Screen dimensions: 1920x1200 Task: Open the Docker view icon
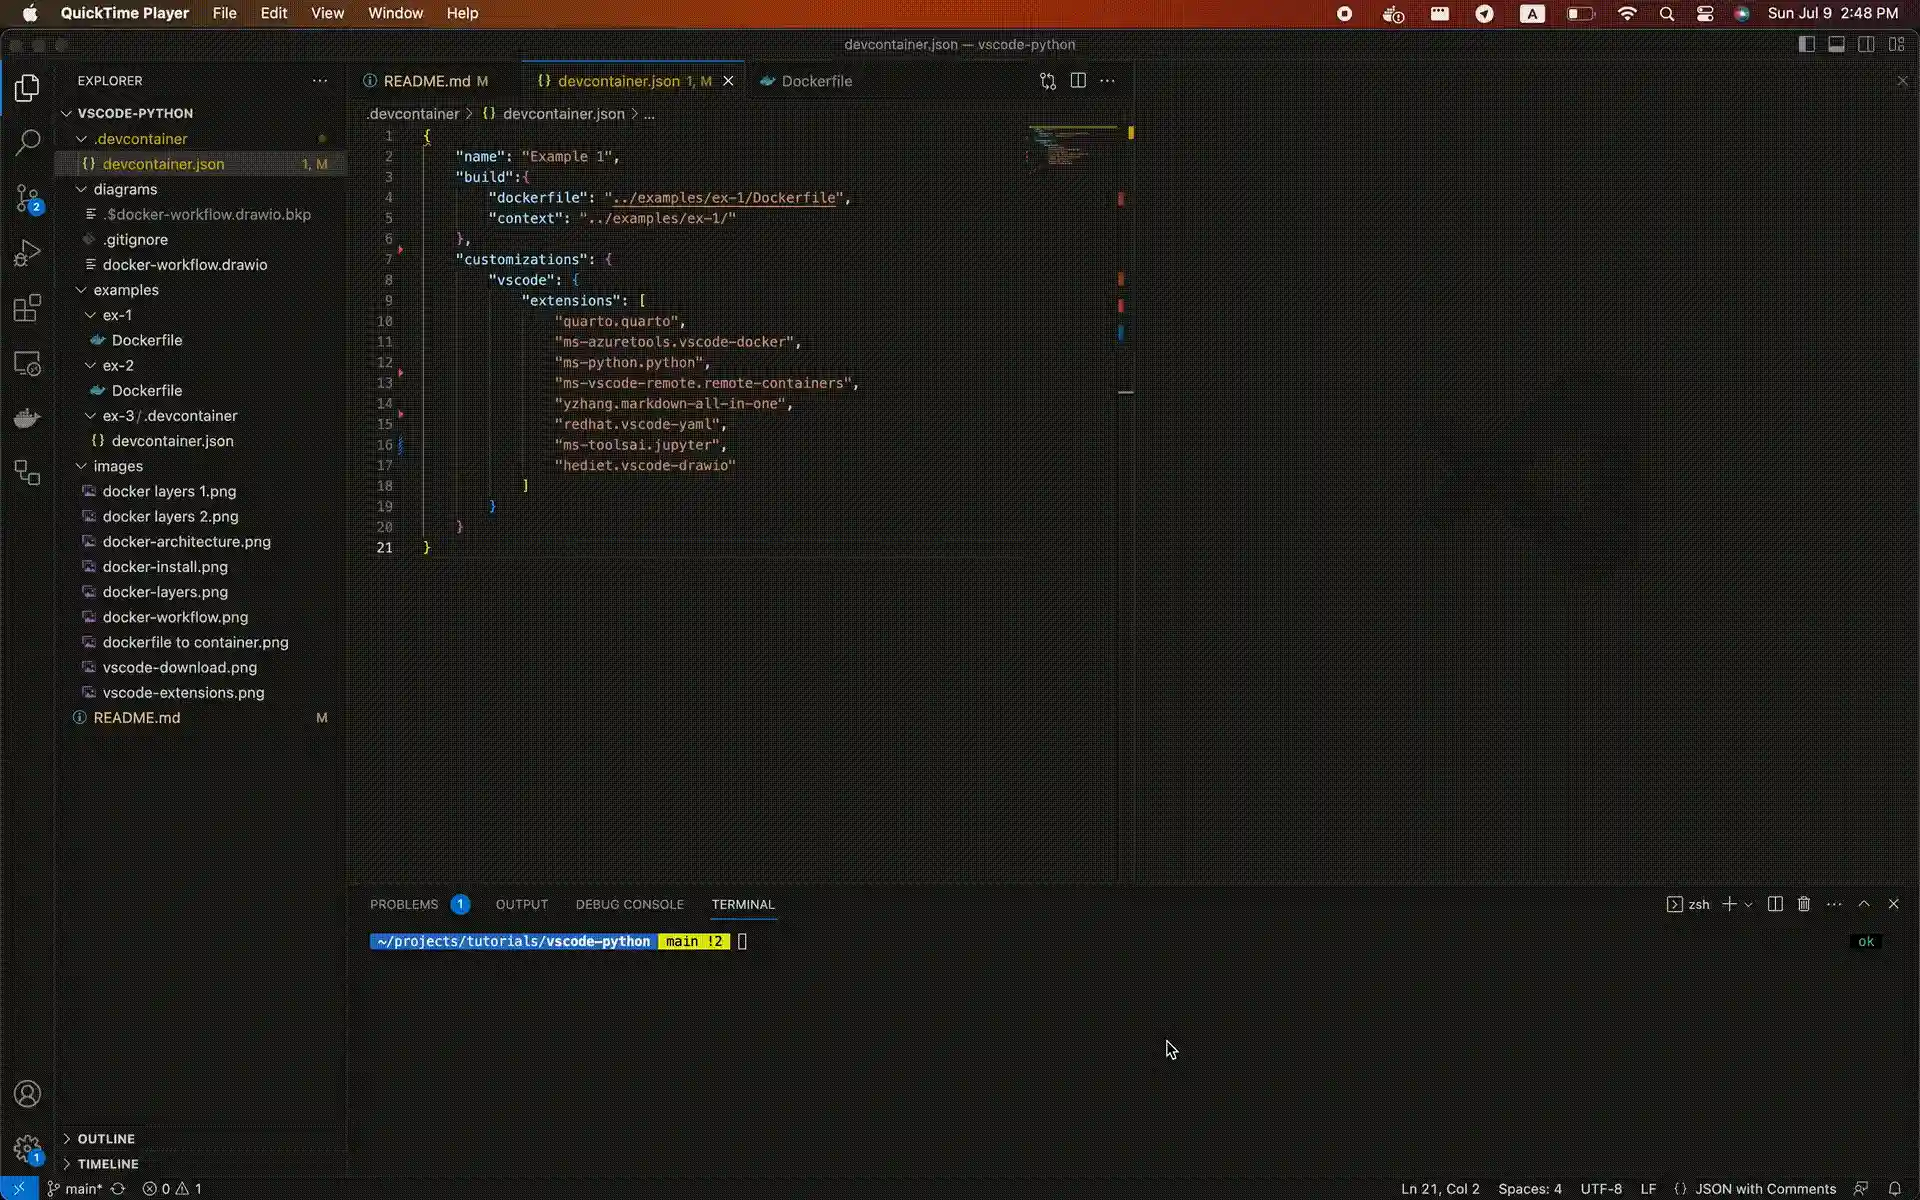point(27,418)
